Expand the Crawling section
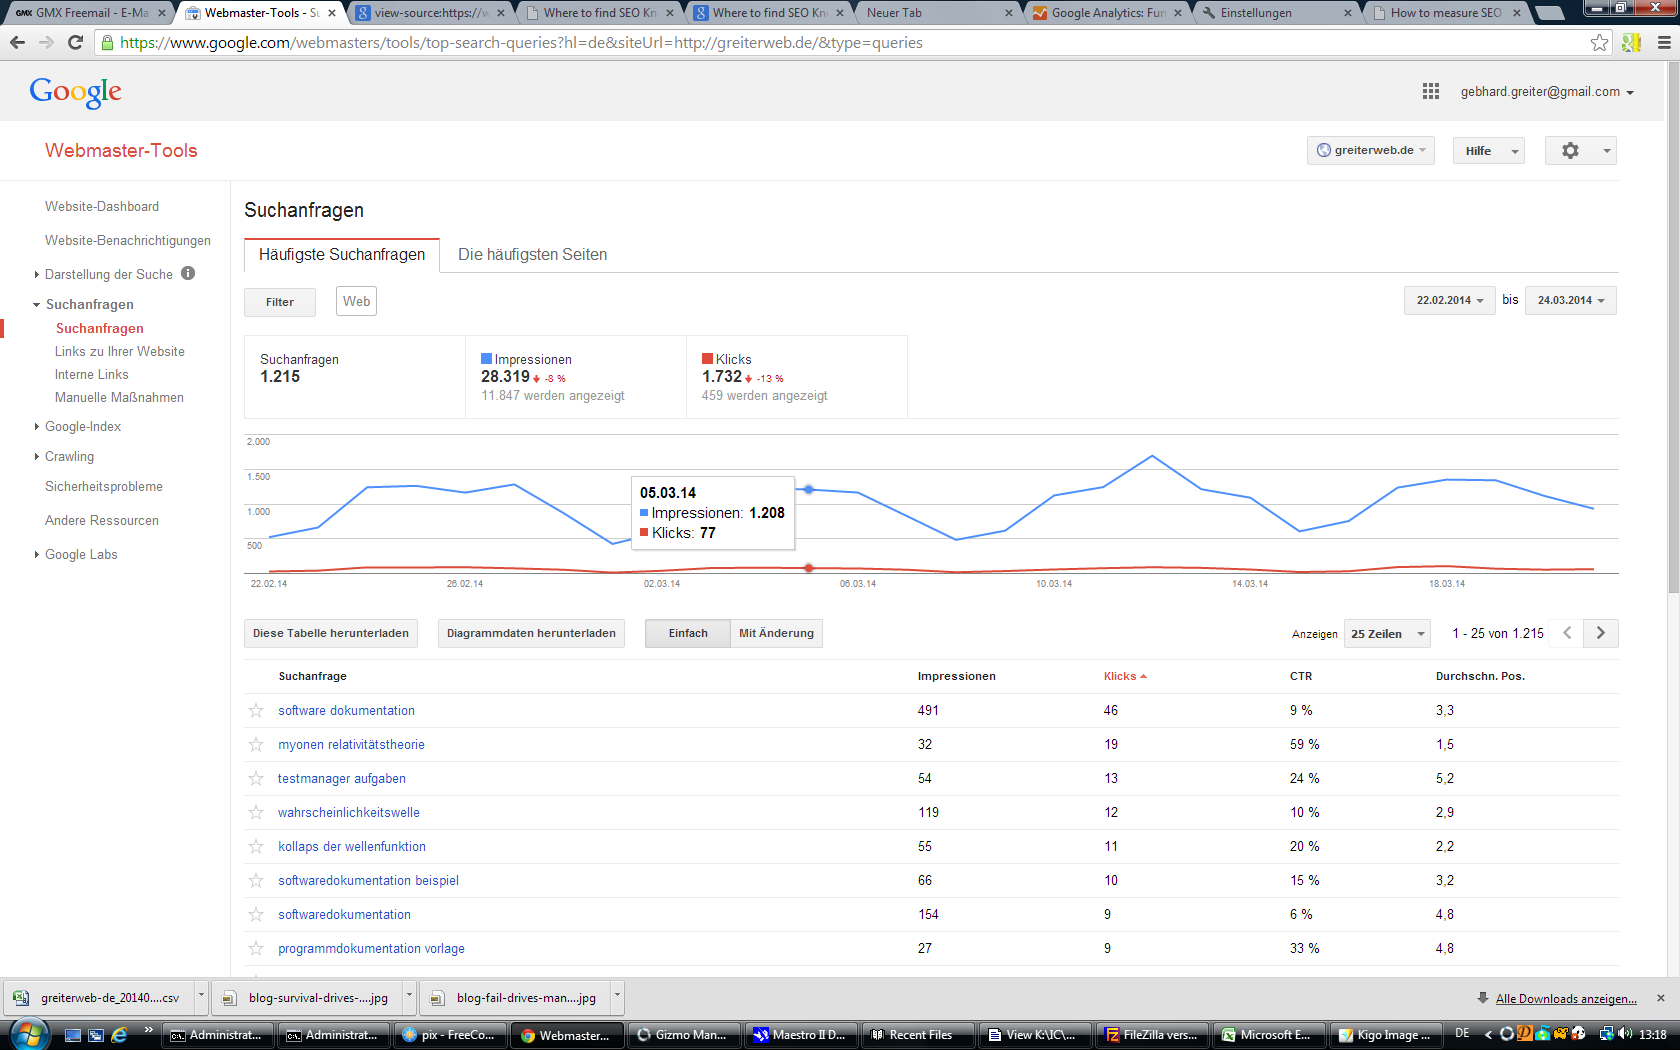The image size is (1680, 1050). [x=37, y=456]
